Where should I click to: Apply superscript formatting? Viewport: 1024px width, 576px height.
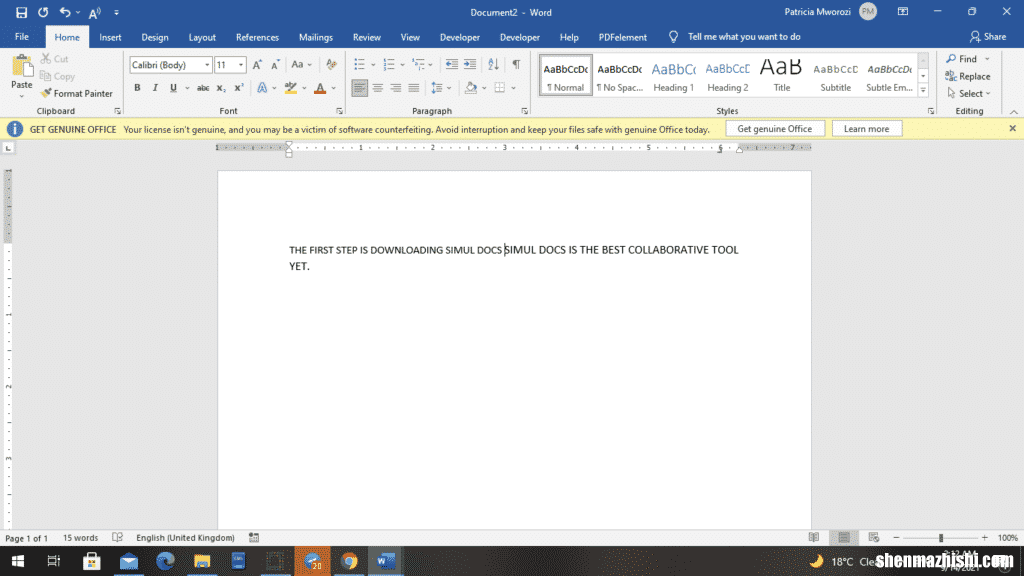[239, 88]
